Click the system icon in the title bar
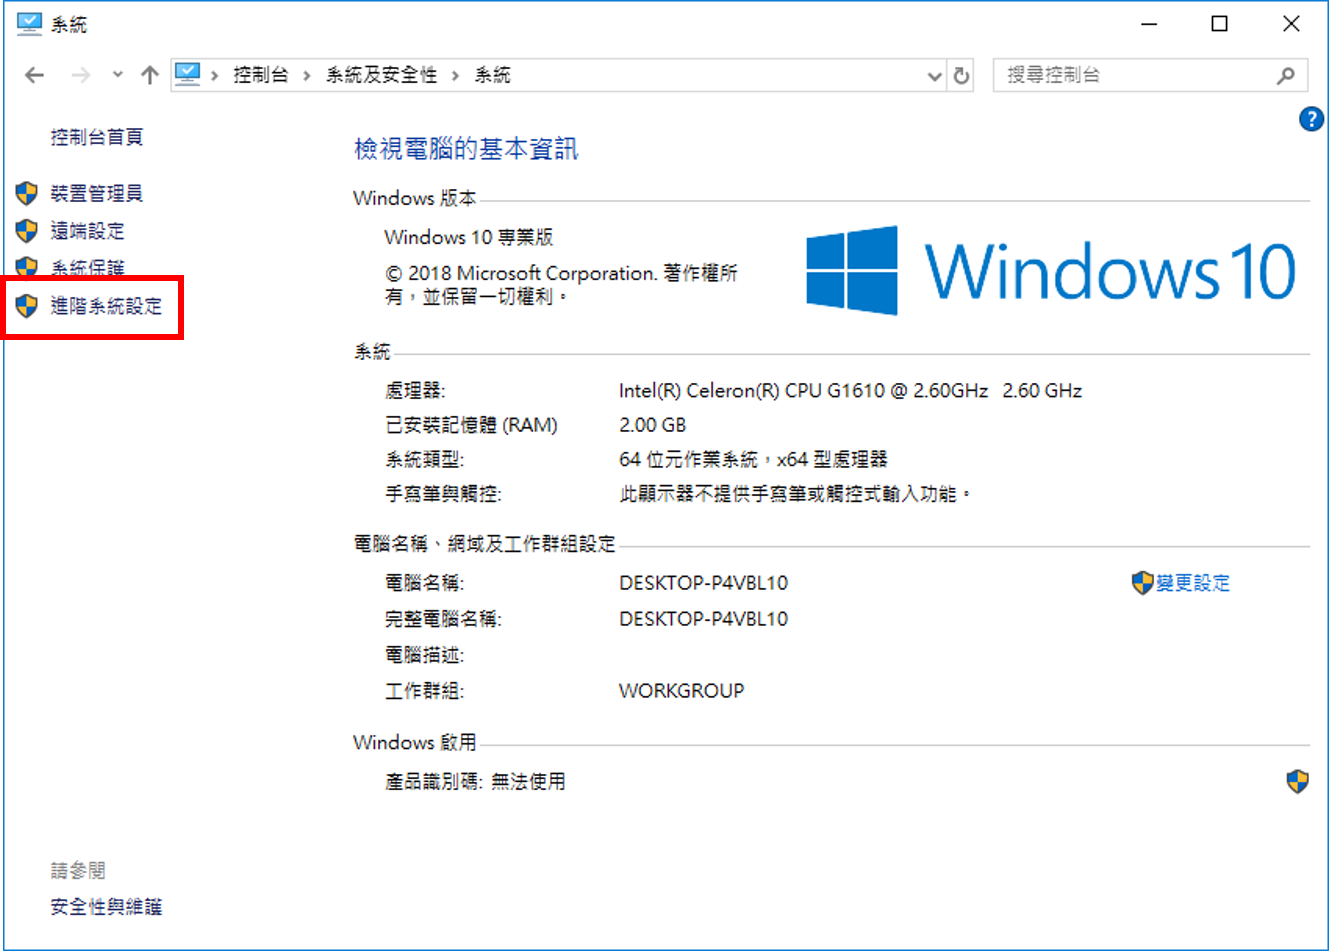1329x951 pixels. [x=30, y=23]
